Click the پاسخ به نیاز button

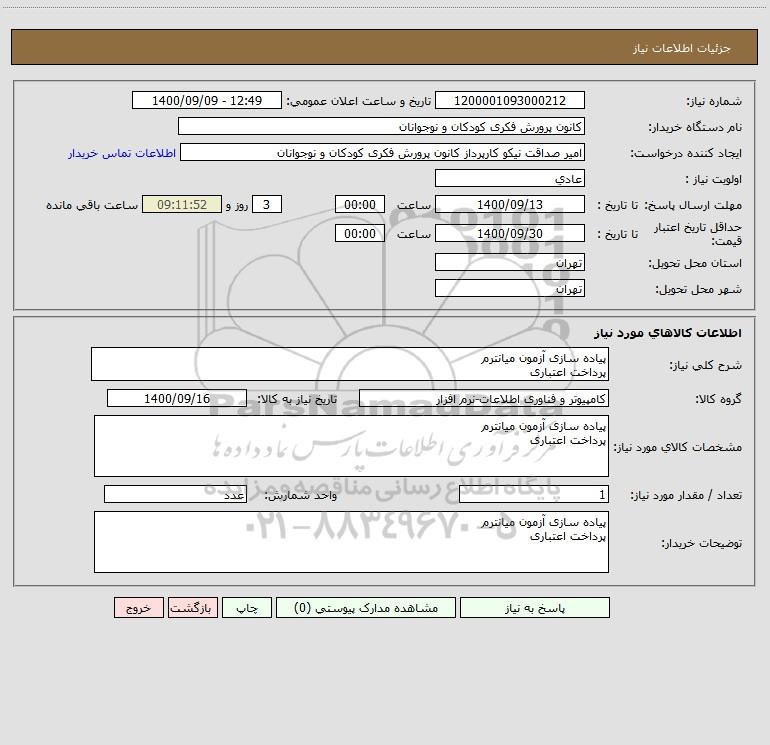(535, 607)
